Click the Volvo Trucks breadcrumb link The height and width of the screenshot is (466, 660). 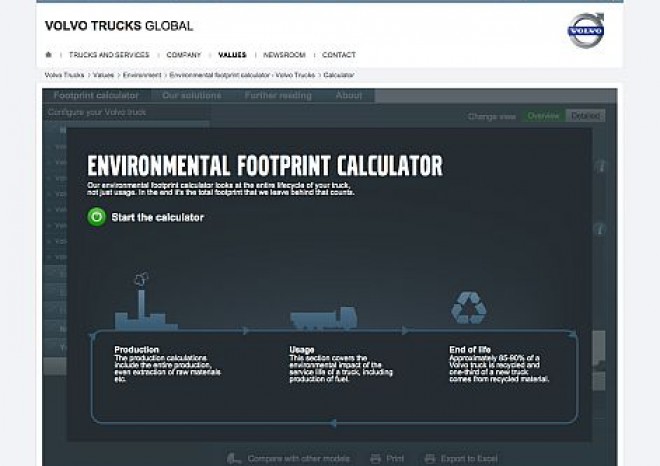click(64, 75)
